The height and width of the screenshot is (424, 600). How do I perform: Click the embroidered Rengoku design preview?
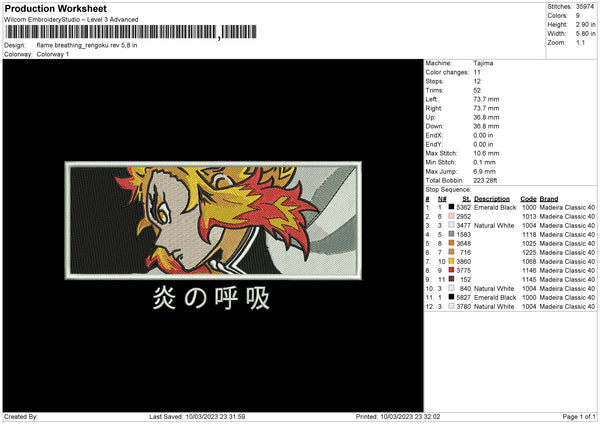pyautogui.click(x=213, y=220)
